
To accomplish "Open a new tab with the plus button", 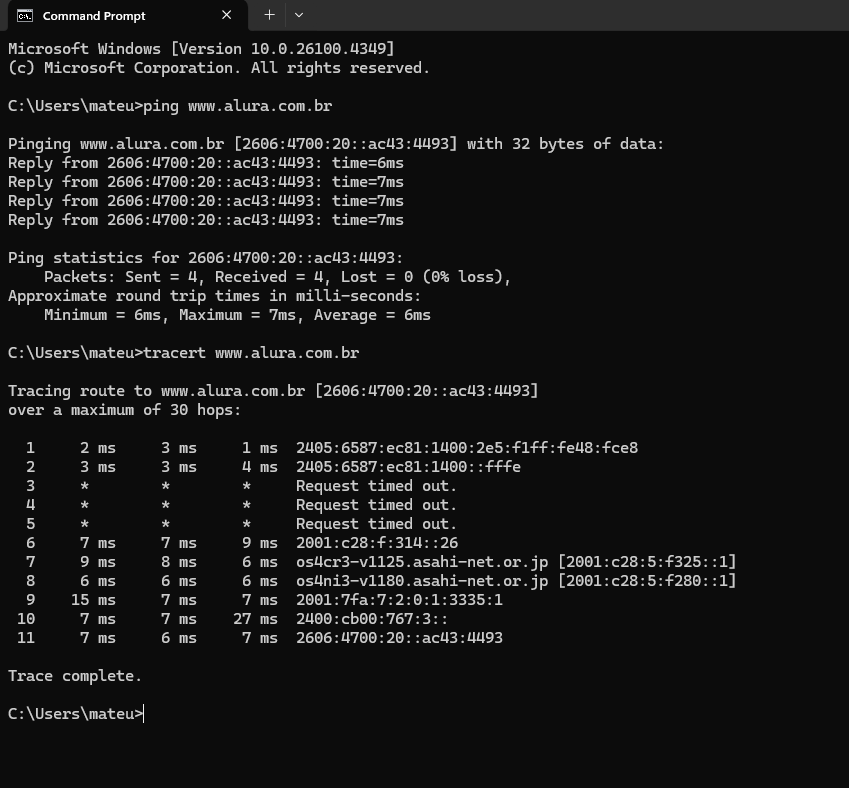I will 269,15.
